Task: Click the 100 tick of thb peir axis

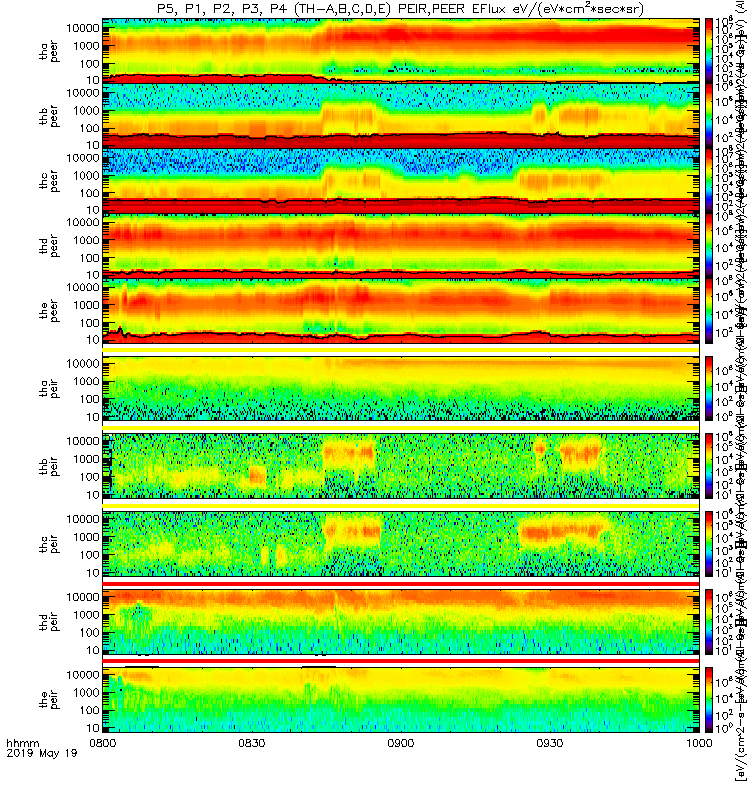Action: coord(89,477)
